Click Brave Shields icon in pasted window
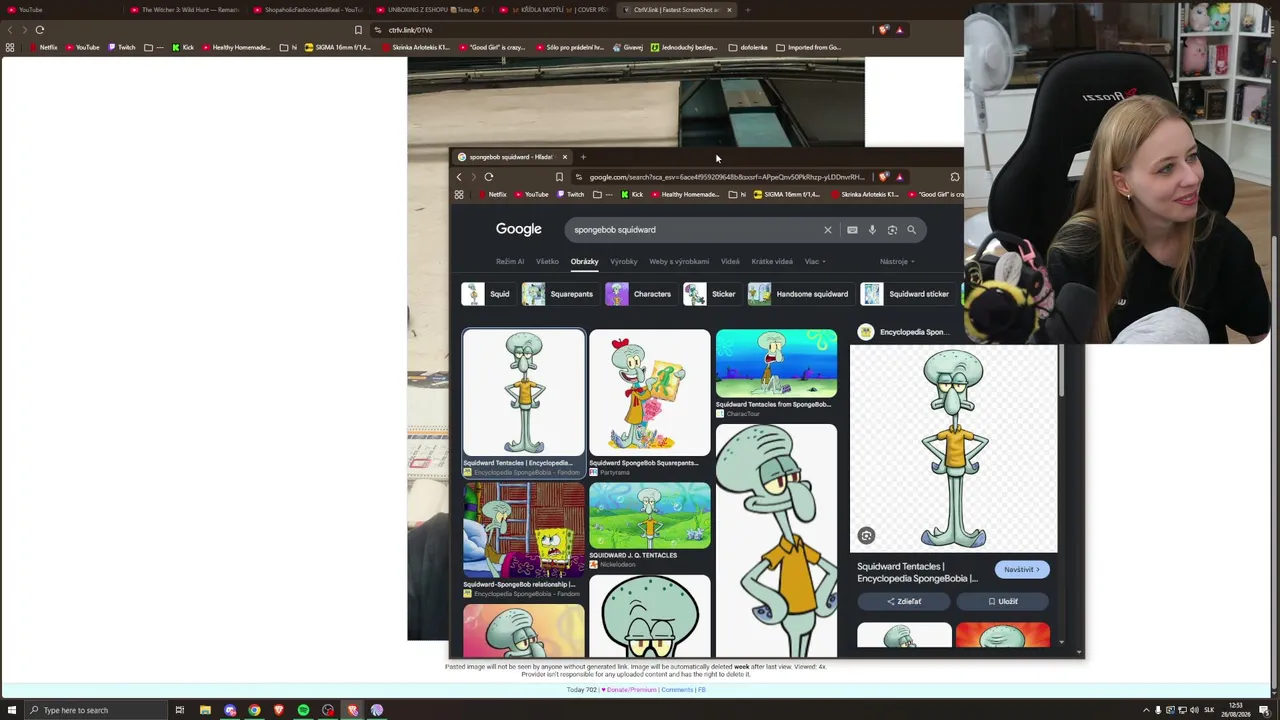Viewport: 1280px width, 720px height. (x=883, y=177)
